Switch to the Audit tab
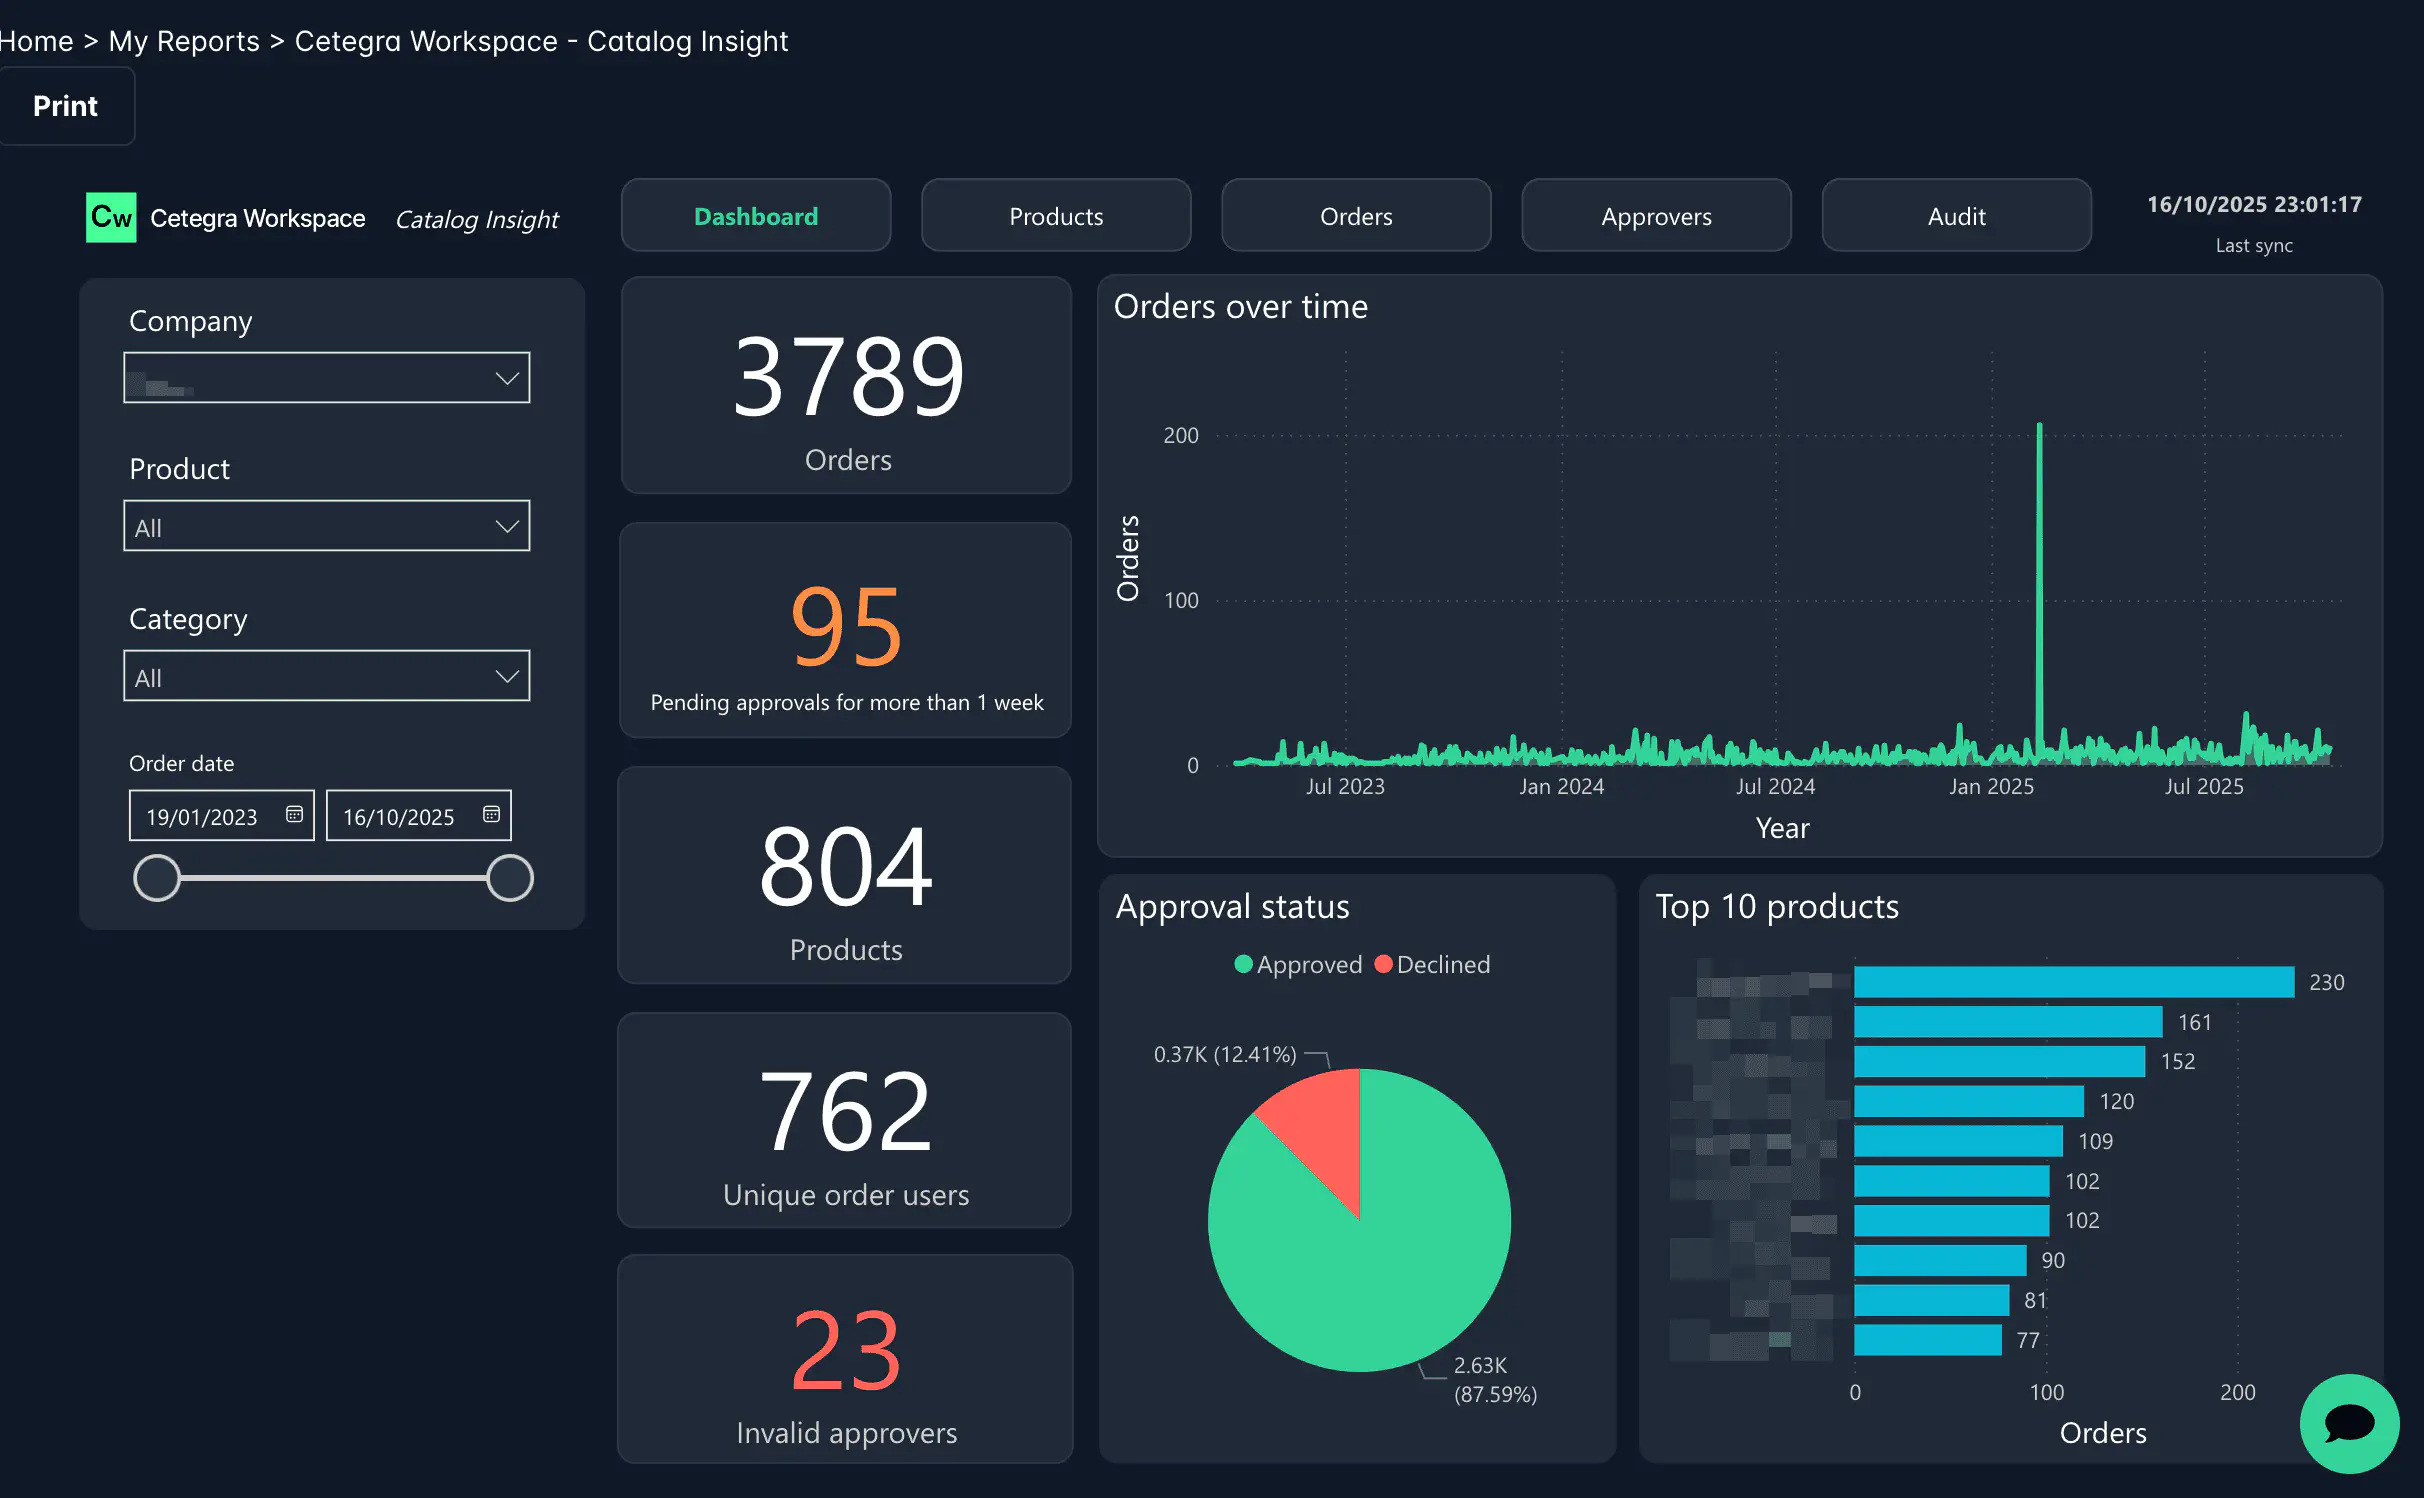The image size is (2424, 1498). tap(1955, 215)
